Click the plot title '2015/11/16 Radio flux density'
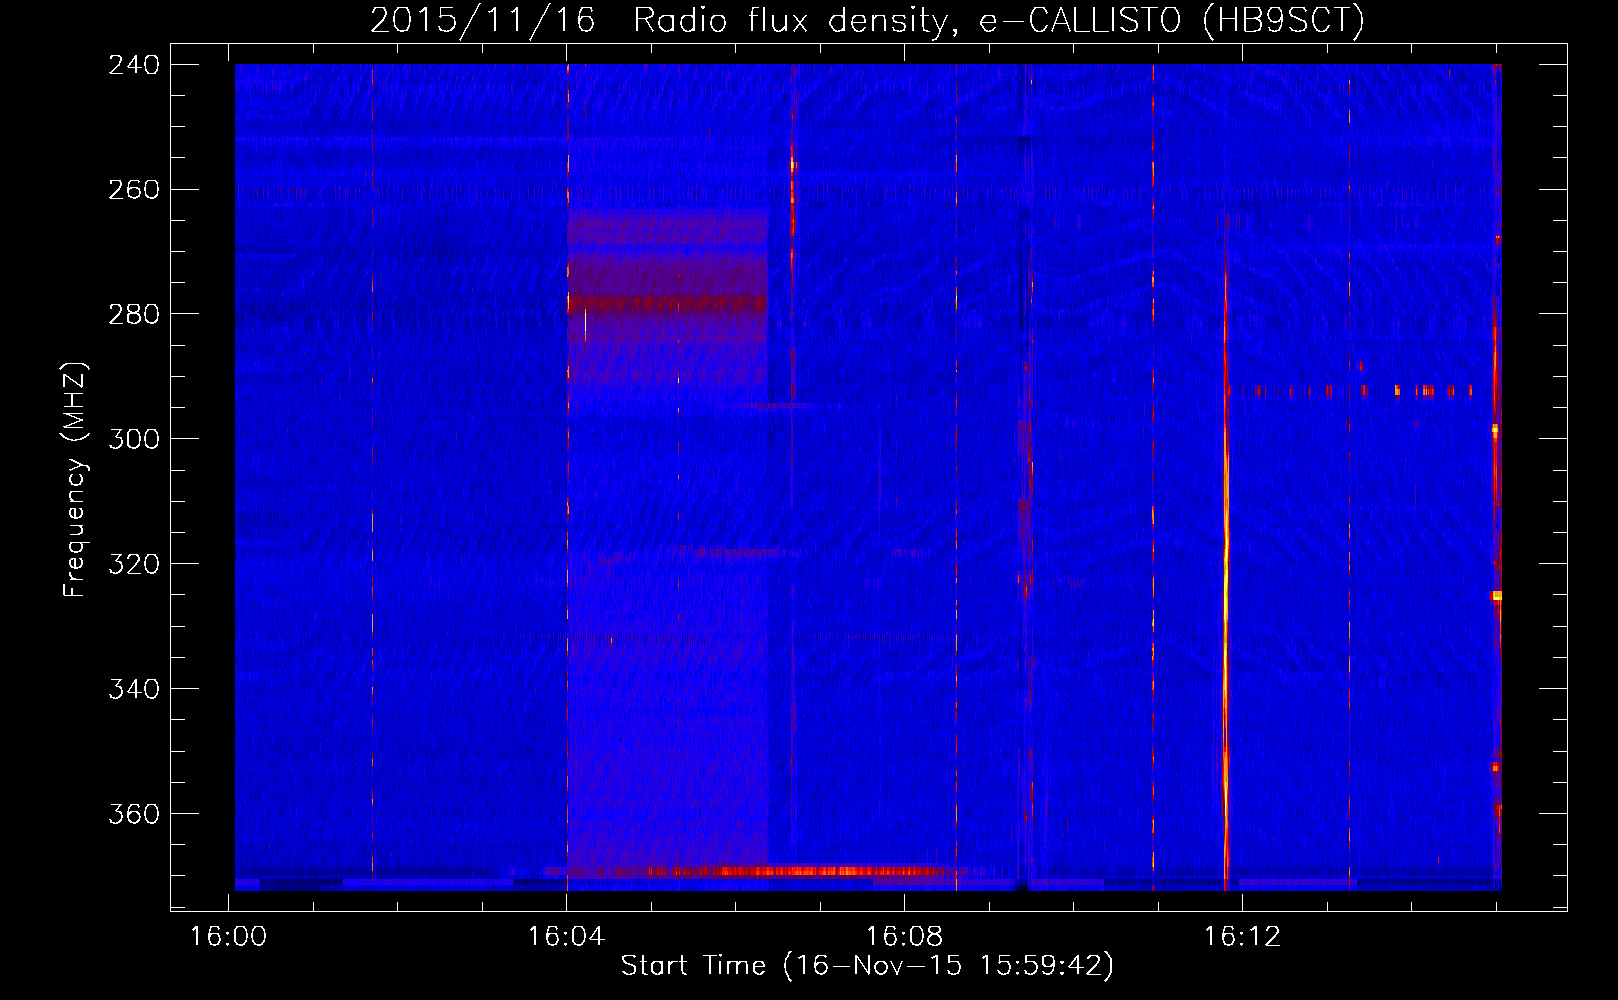This screenshot has height=1000, width=1618. tap(867, 20)
